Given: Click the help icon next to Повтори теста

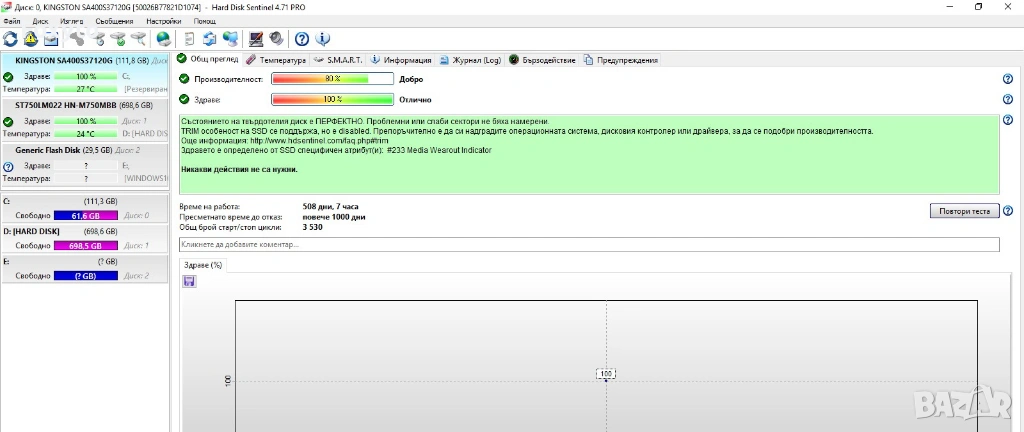Looking at the screenshot, I should [x=1007, y=211].
